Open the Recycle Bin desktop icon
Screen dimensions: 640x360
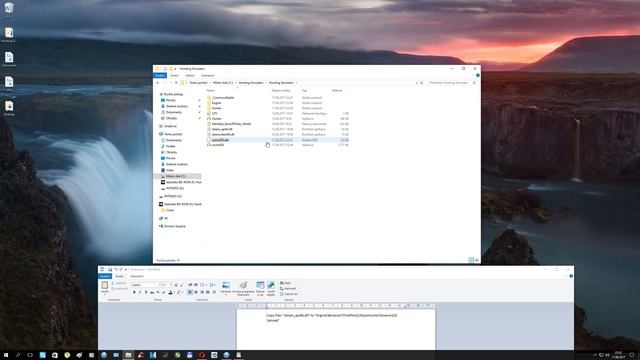click(9, 8)
